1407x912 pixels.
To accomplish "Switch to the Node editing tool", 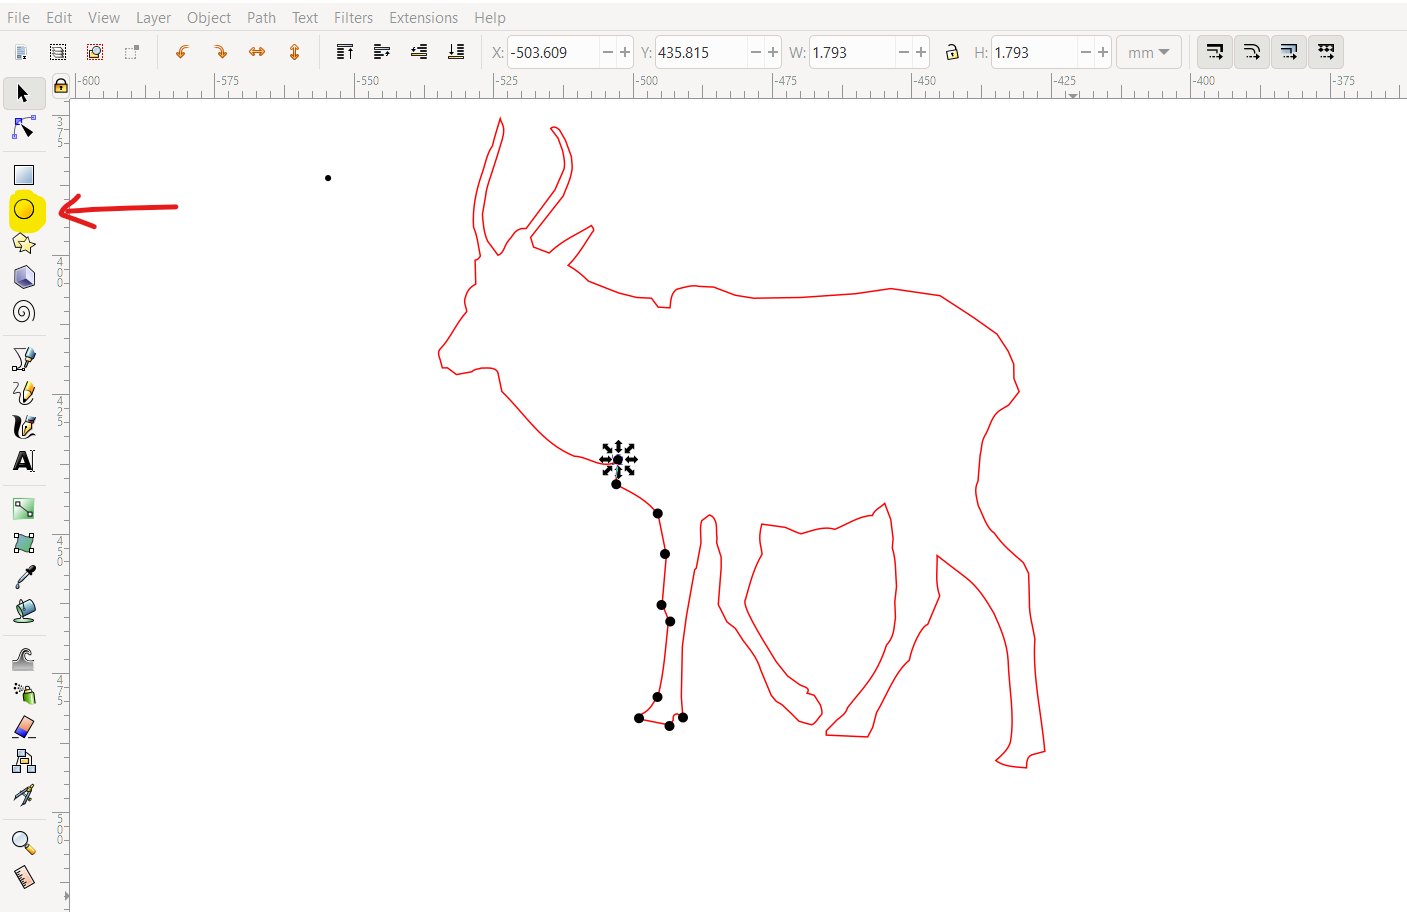I will pos(22,128).
